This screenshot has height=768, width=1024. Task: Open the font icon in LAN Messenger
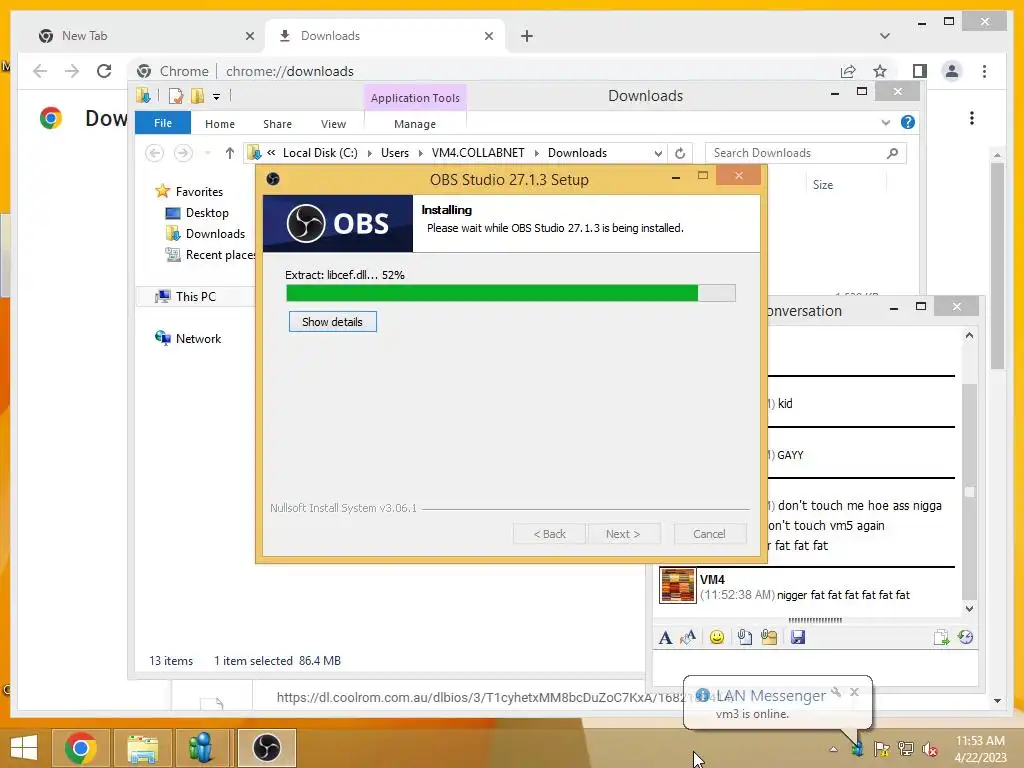pyautogui.click(x=665, y=637)
